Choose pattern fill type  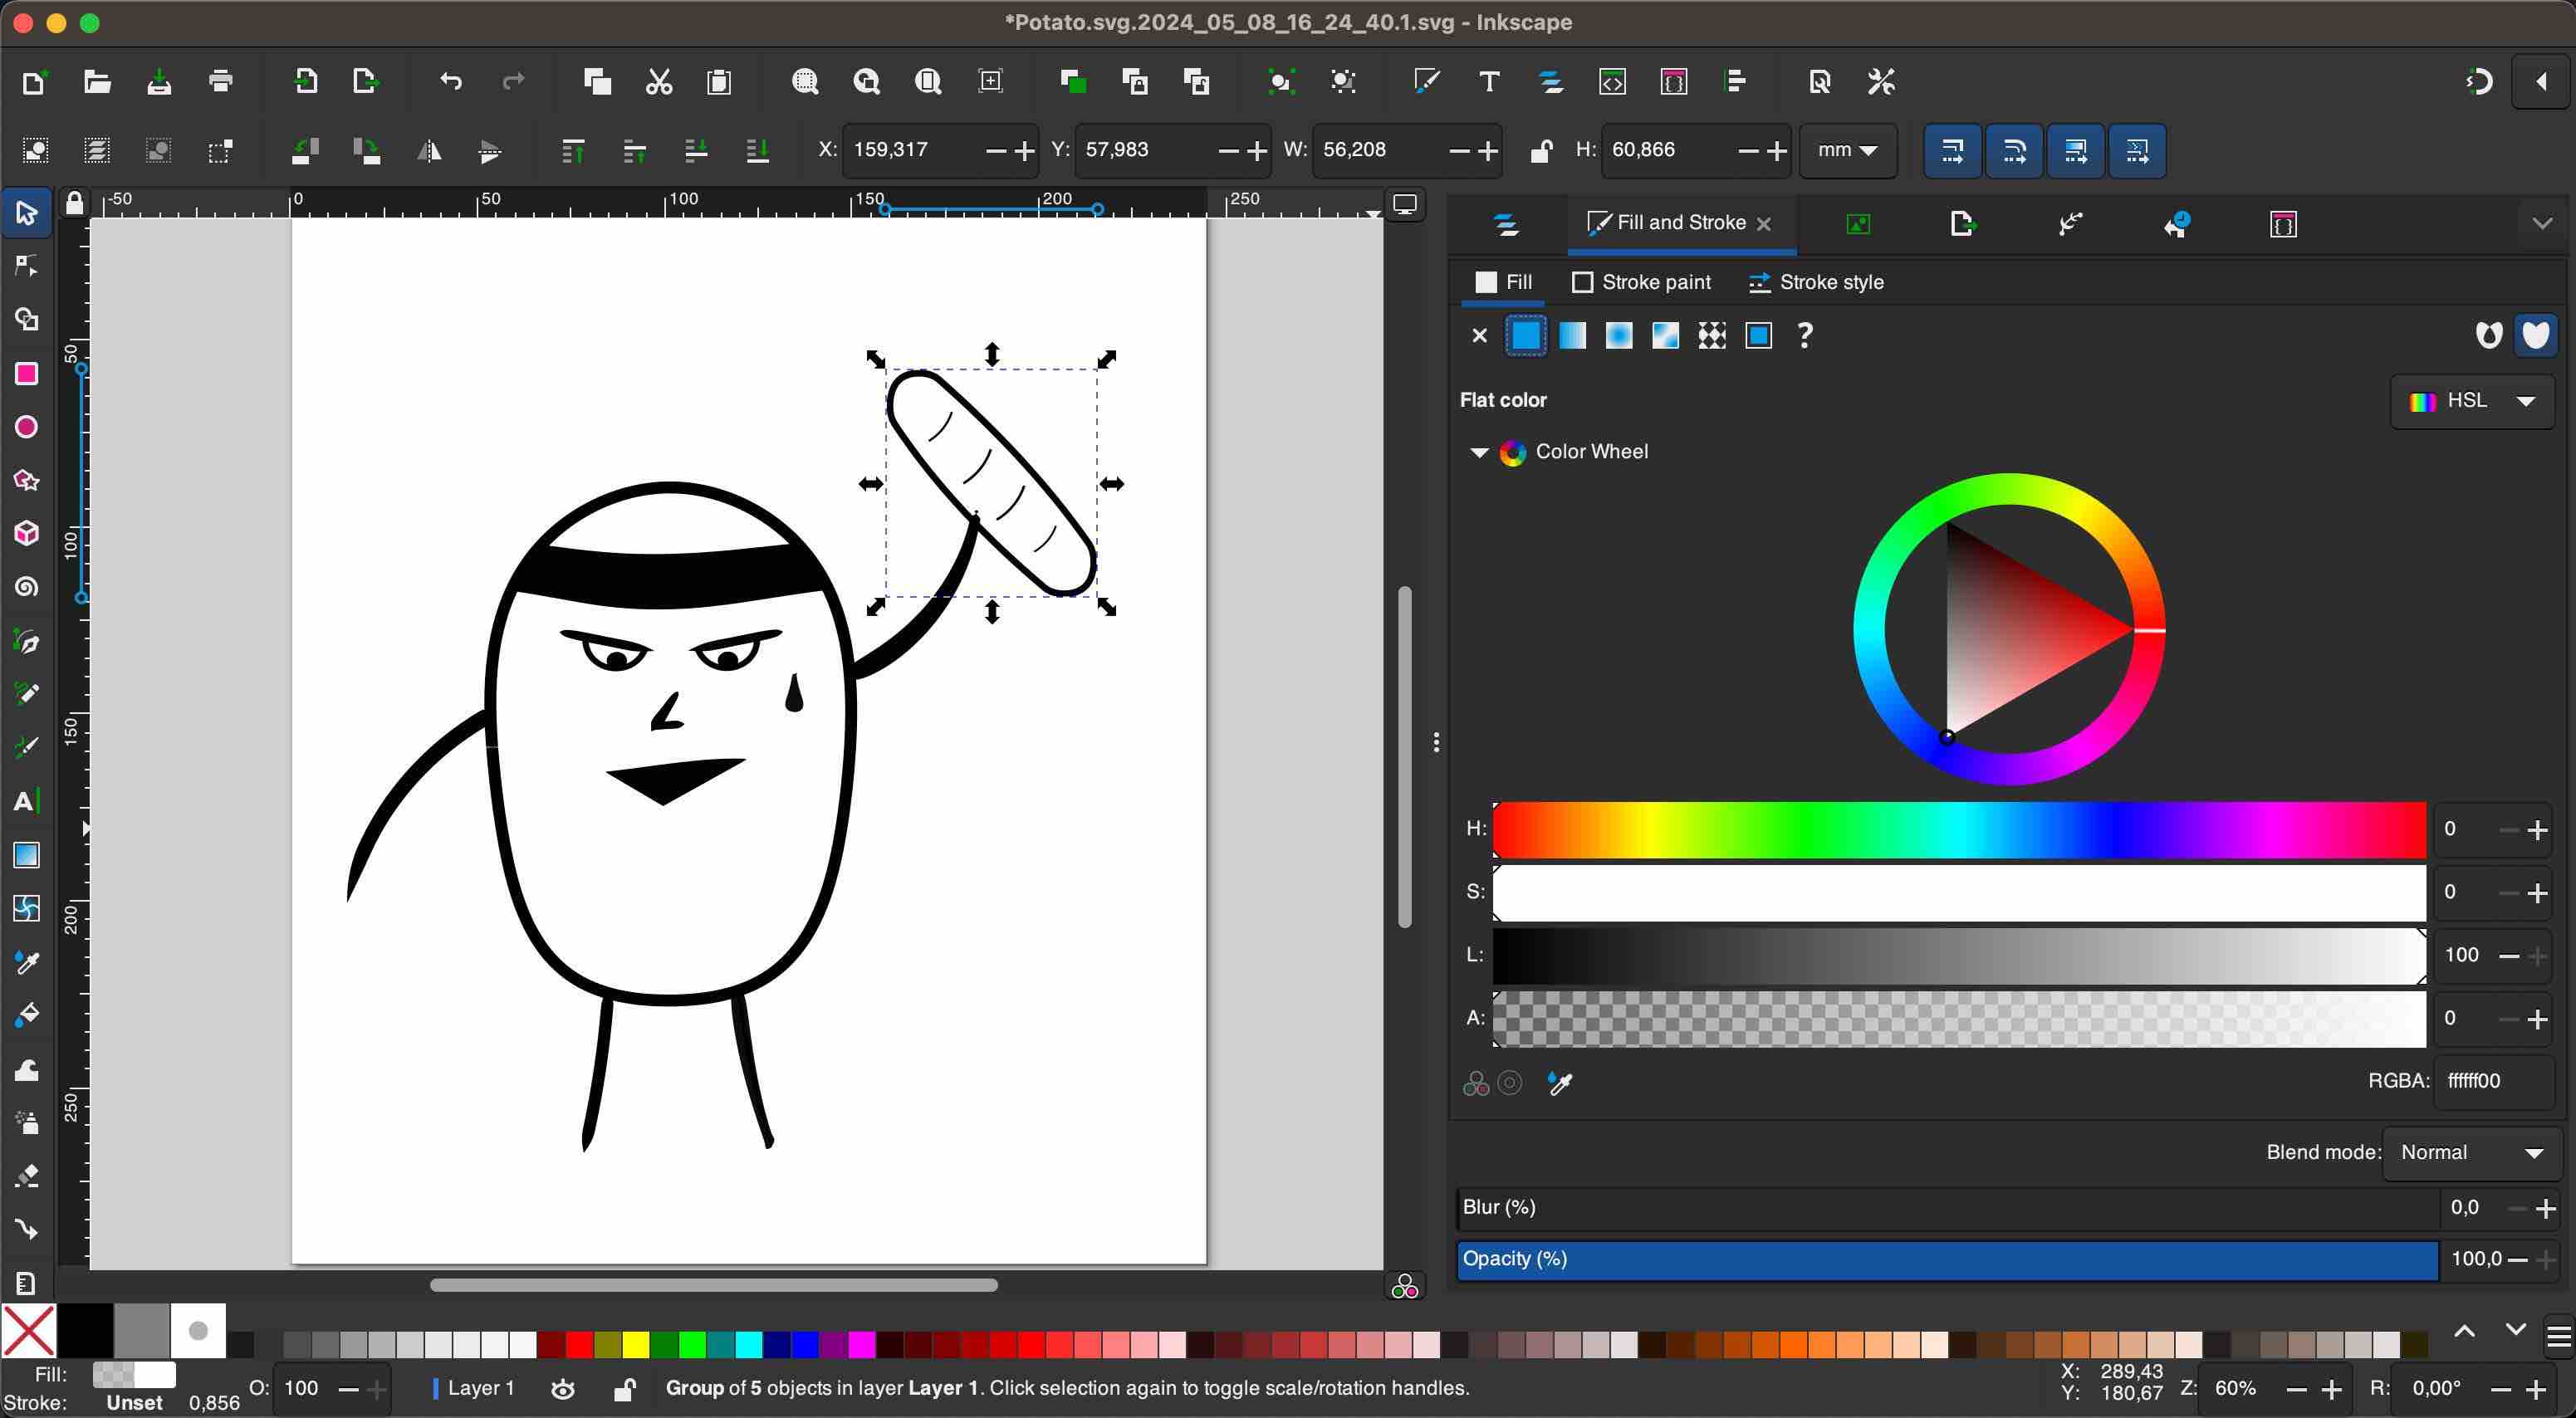pyautogui.click(x=1712, y=336)
